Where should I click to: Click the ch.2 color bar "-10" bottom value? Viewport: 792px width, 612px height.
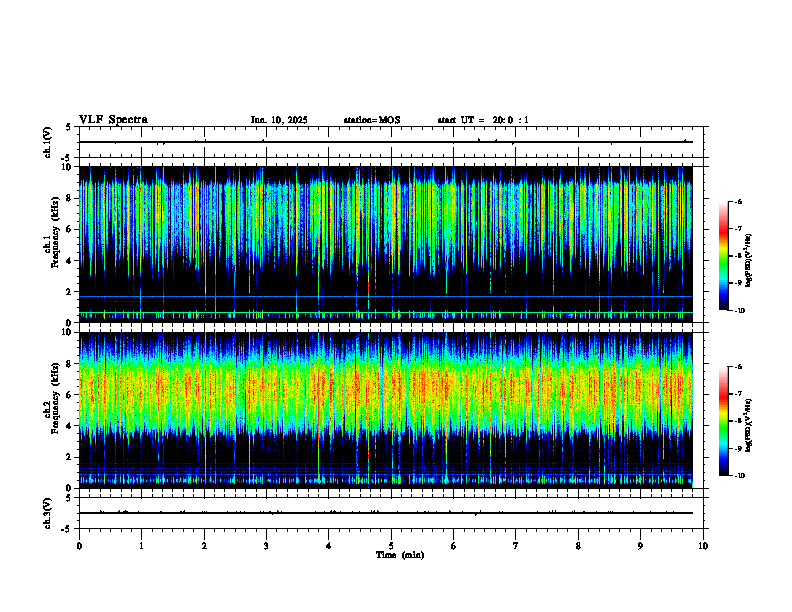pyautogui.click(x=739, y=476)
